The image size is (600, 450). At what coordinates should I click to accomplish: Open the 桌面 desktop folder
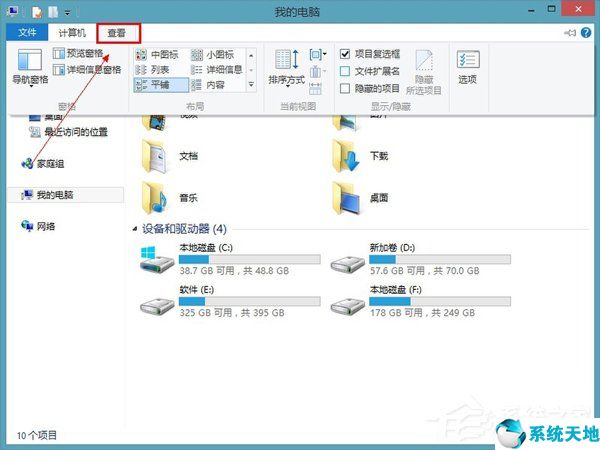(x=360, y=198)
